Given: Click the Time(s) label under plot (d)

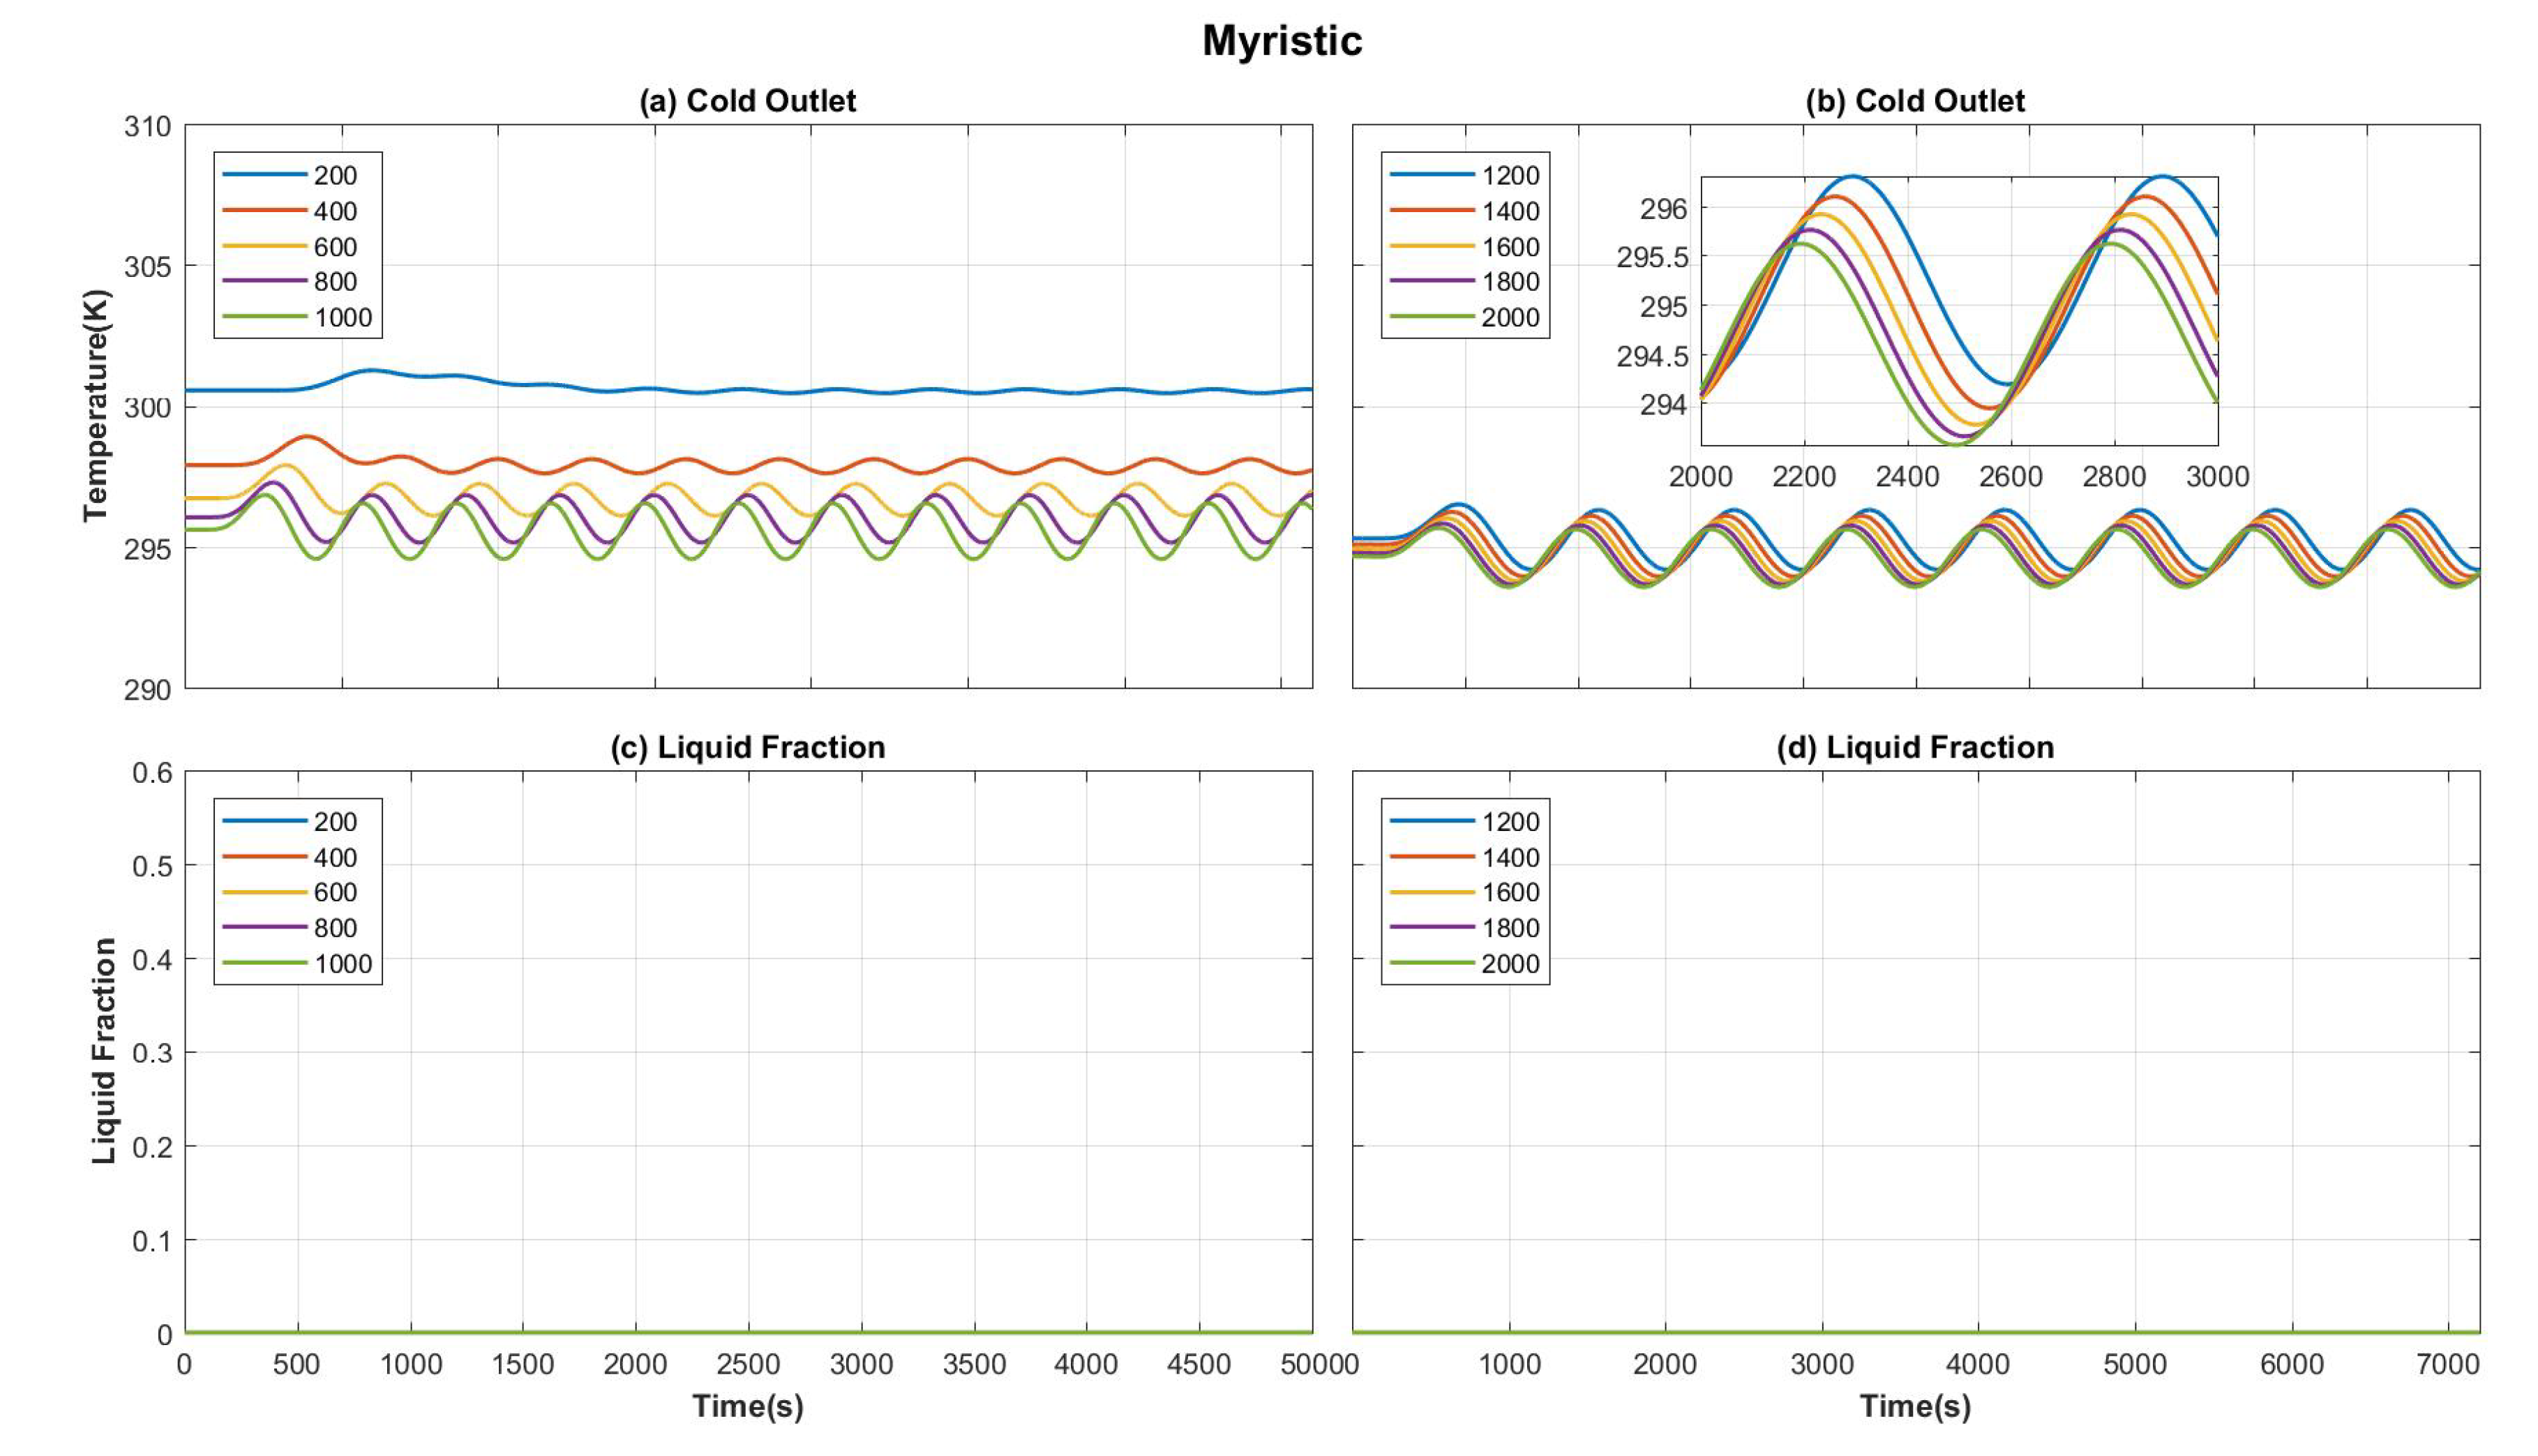Looking at the screenshot, I should 1914,1405.
